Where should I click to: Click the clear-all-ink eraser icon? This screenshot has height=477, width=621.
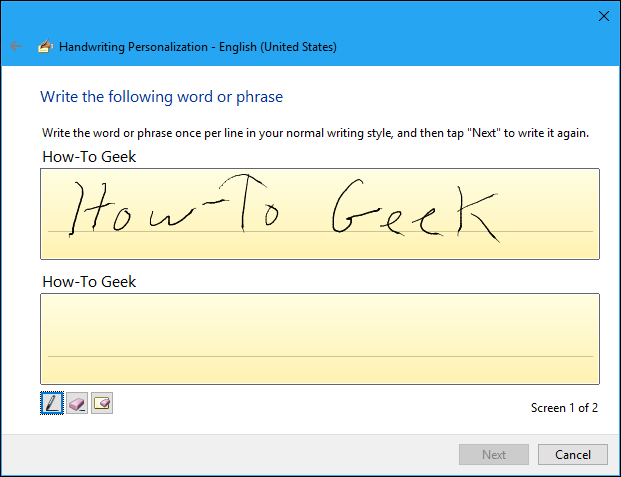pos(101,403)
